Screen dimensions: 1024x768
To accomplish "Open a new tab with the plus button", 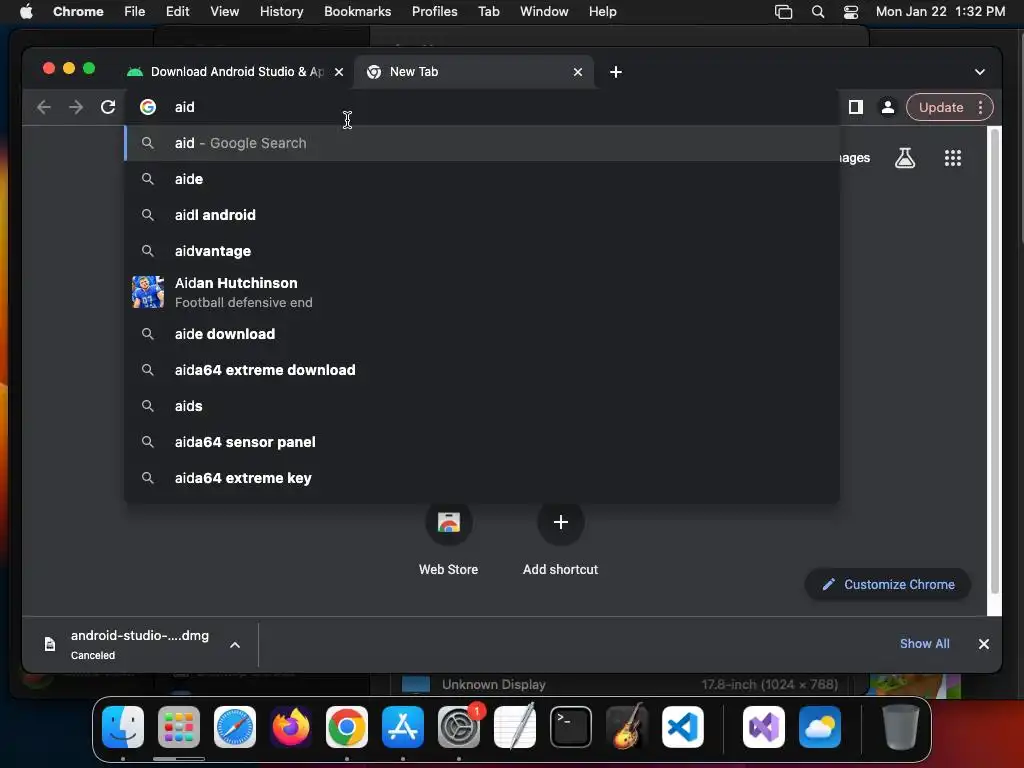I will pos(616,72).
